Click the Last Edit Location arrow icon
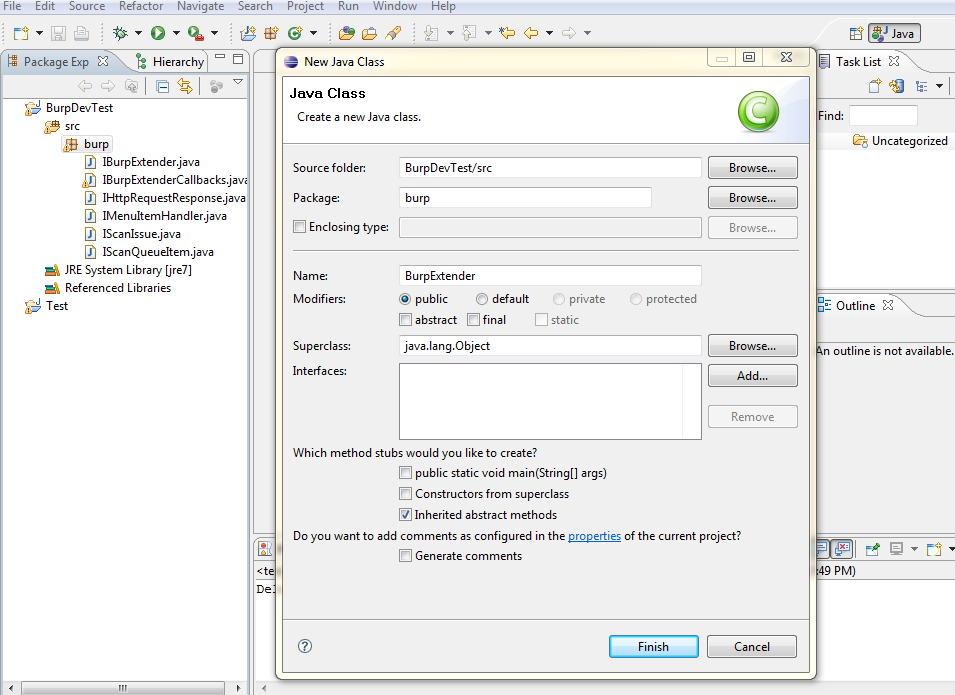955x695 pixels. (x=507, y=33)
